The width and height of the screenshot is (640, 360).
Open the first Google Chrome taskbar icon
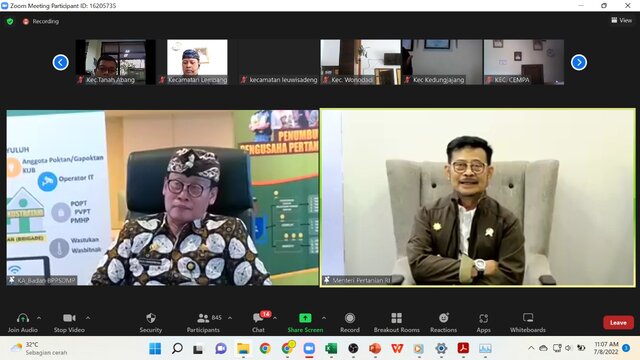click(265, 349)
